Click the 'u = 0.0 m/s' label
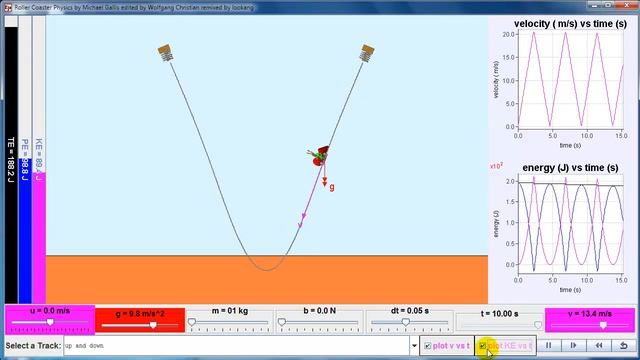This screenshot has height=360, width=640. click(50, 311)
